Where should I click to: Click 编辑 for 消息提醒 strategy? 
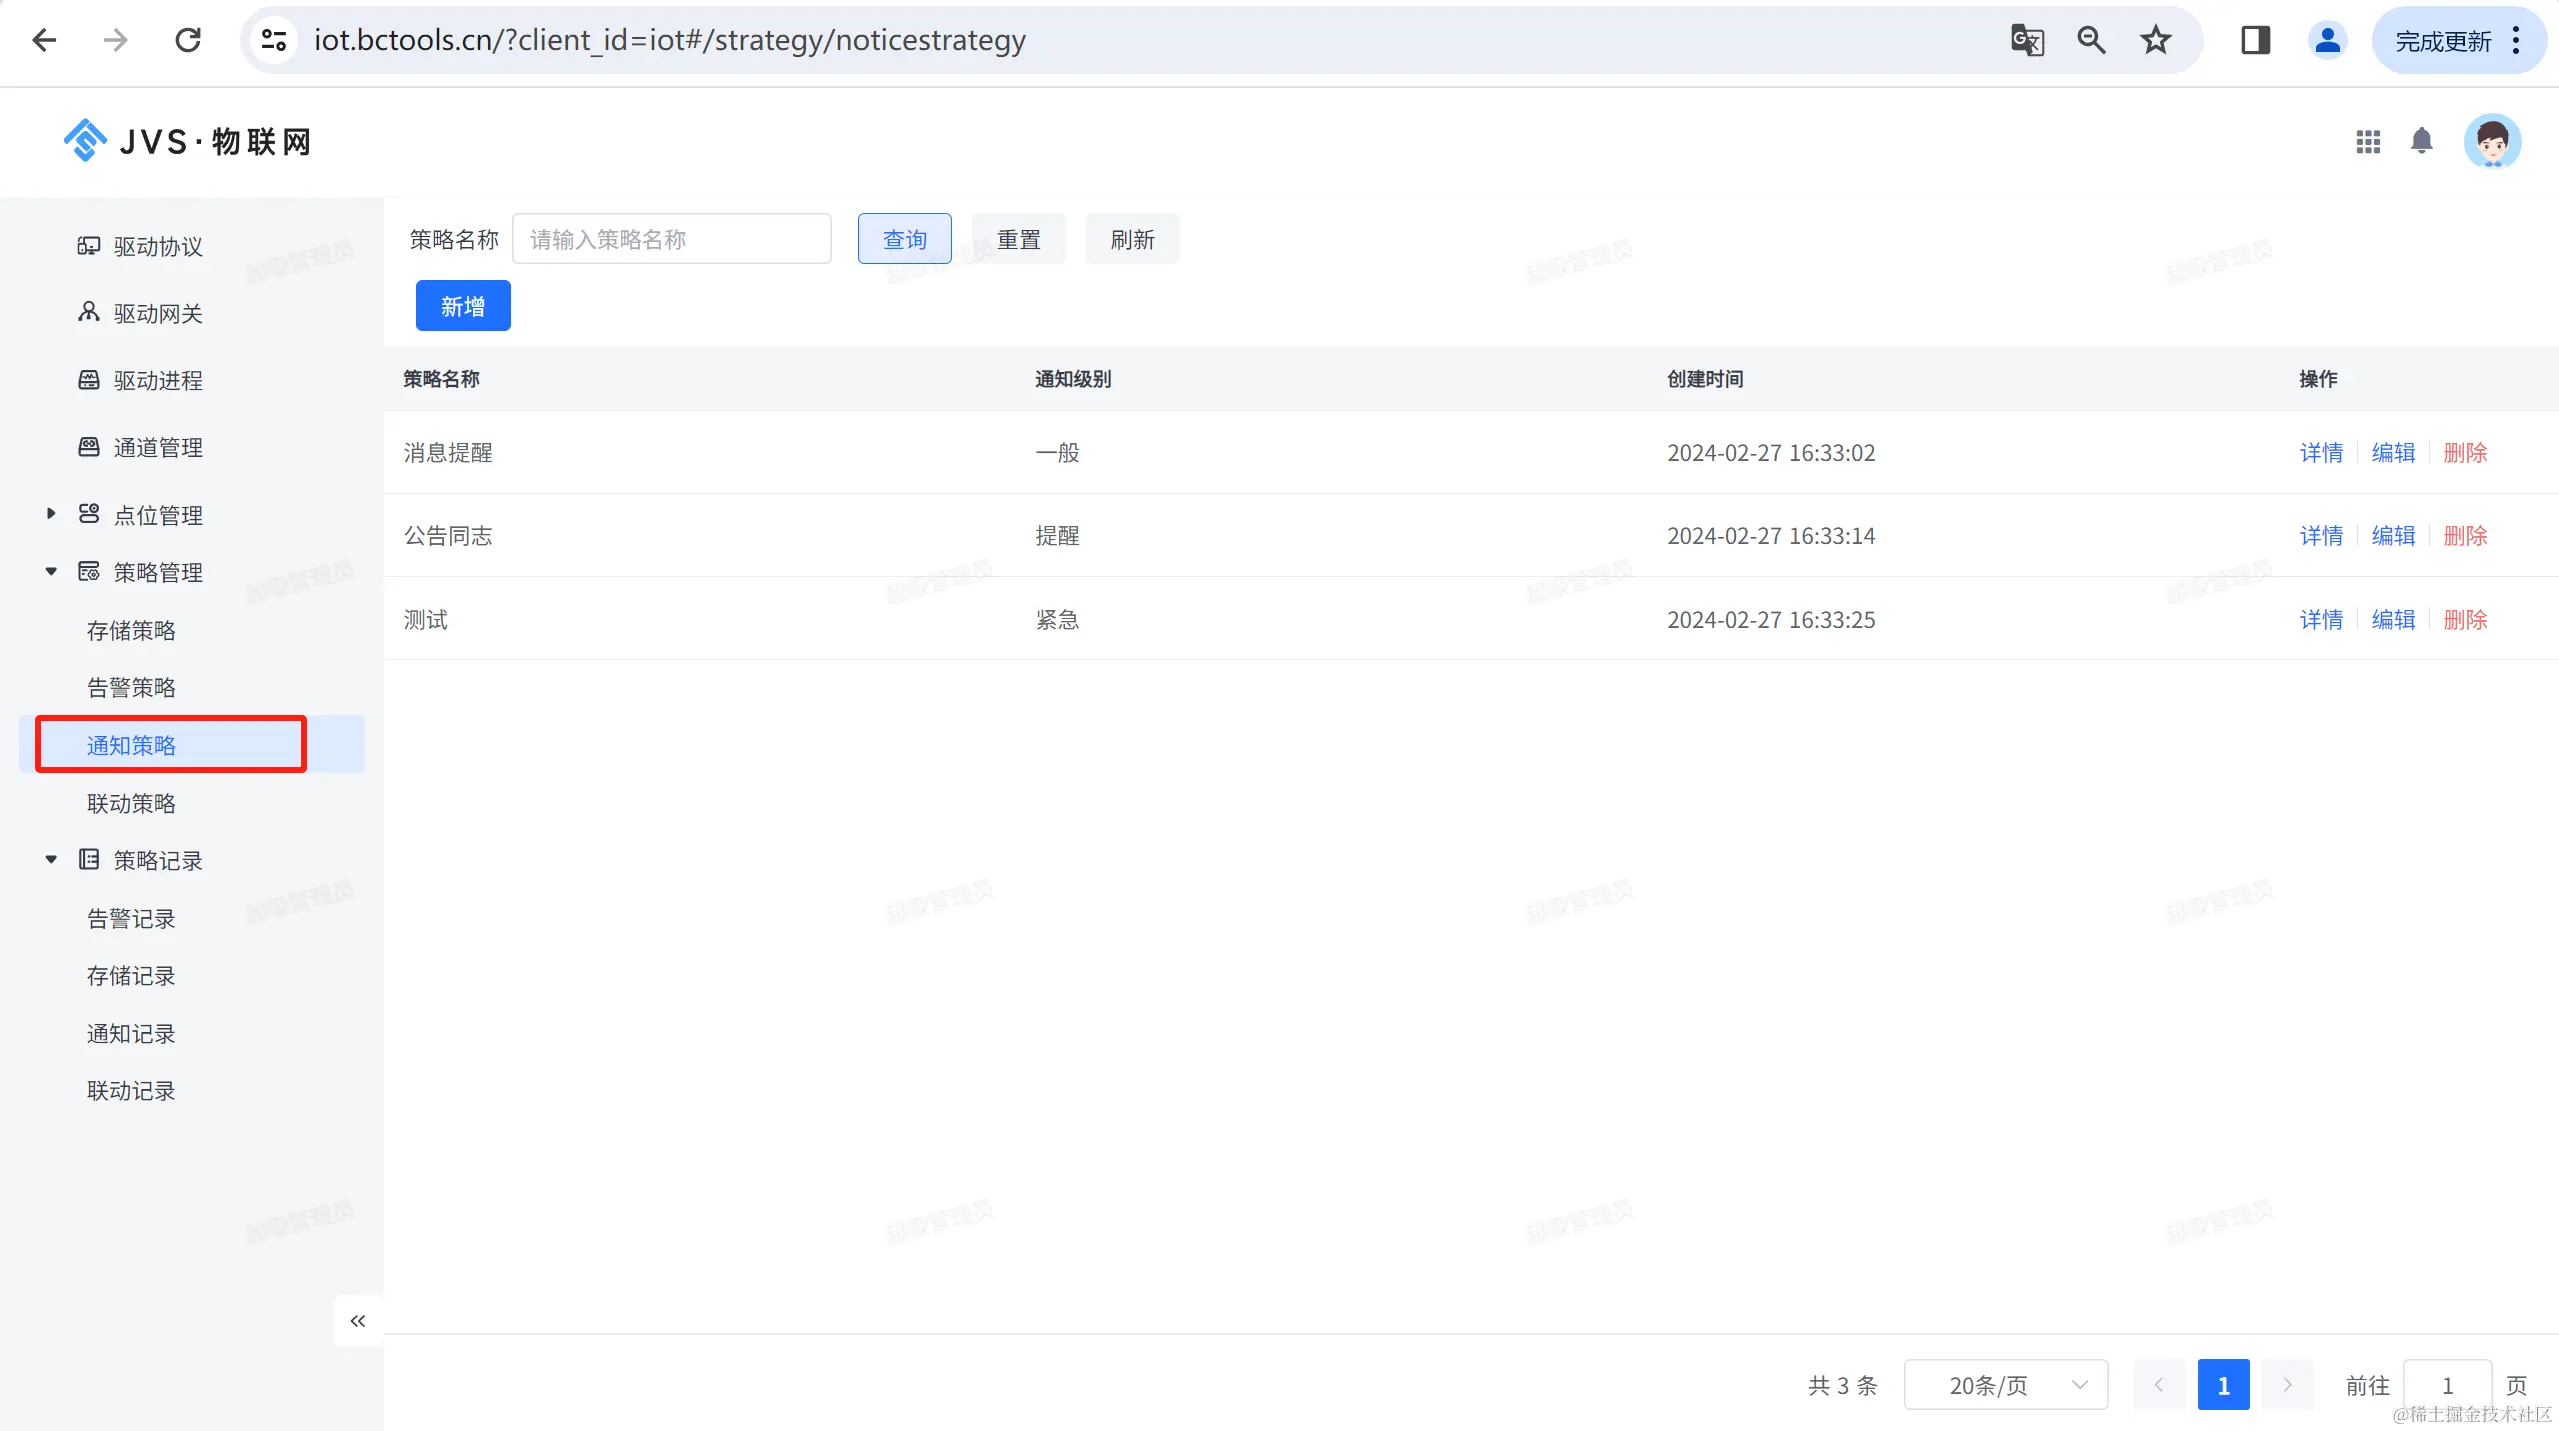2392,453
